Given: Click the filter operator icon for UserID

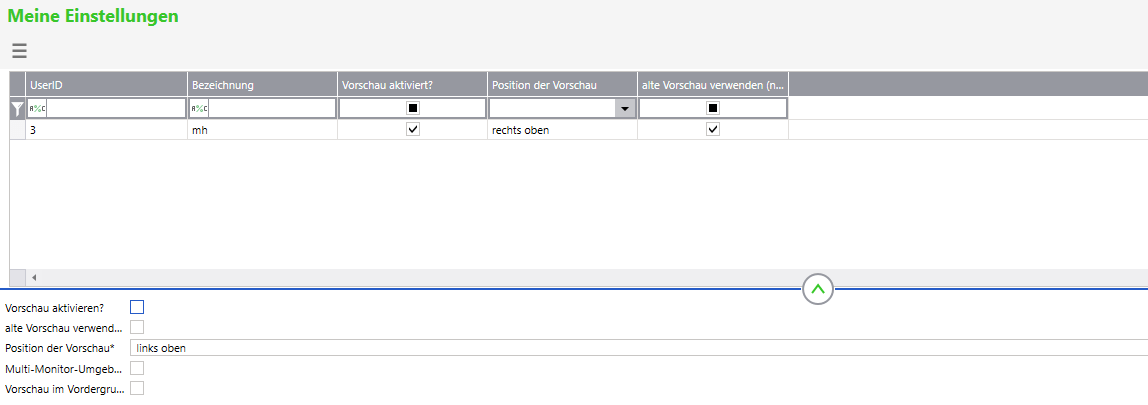Looking at the screenshot, I should pyautogui.click(x=36, y=108).
